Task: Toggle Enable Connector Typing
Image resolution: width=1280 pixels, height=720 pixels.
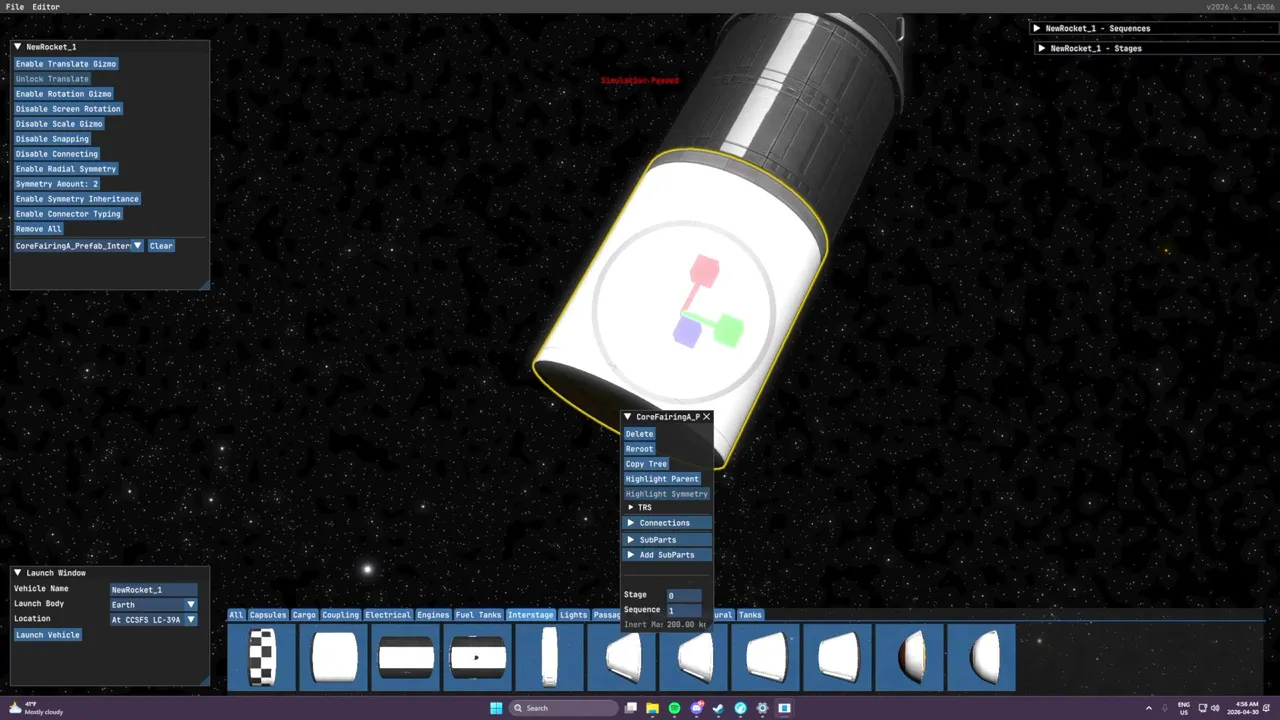Action: [x=68, y=214]
